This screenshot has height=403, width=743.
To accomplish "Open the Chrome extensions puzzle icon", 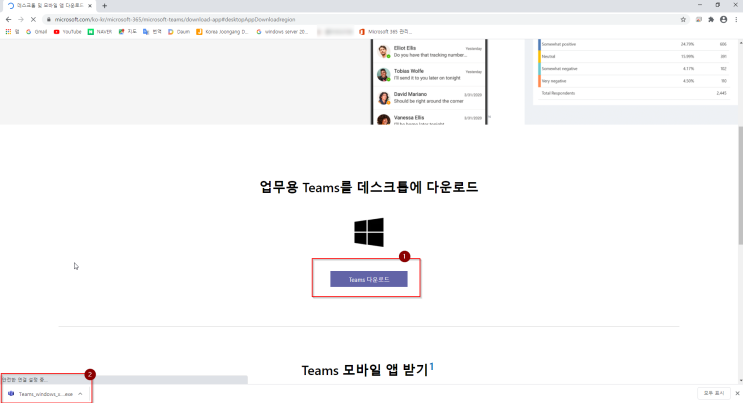I will [711, 19].
